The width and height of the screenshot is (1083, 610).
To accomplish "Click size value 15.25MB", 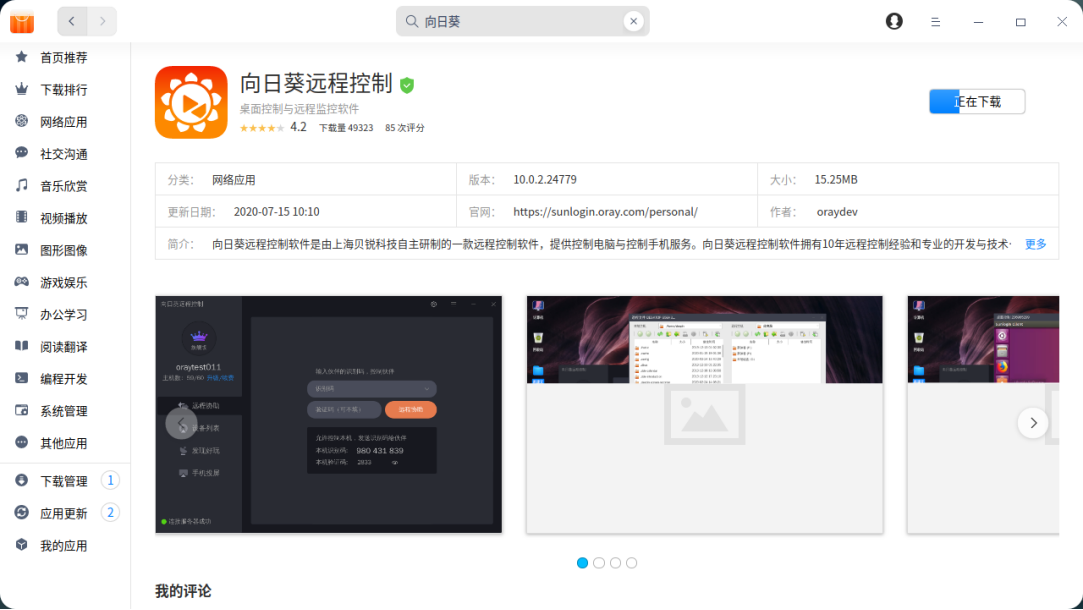I will (836, 180).
